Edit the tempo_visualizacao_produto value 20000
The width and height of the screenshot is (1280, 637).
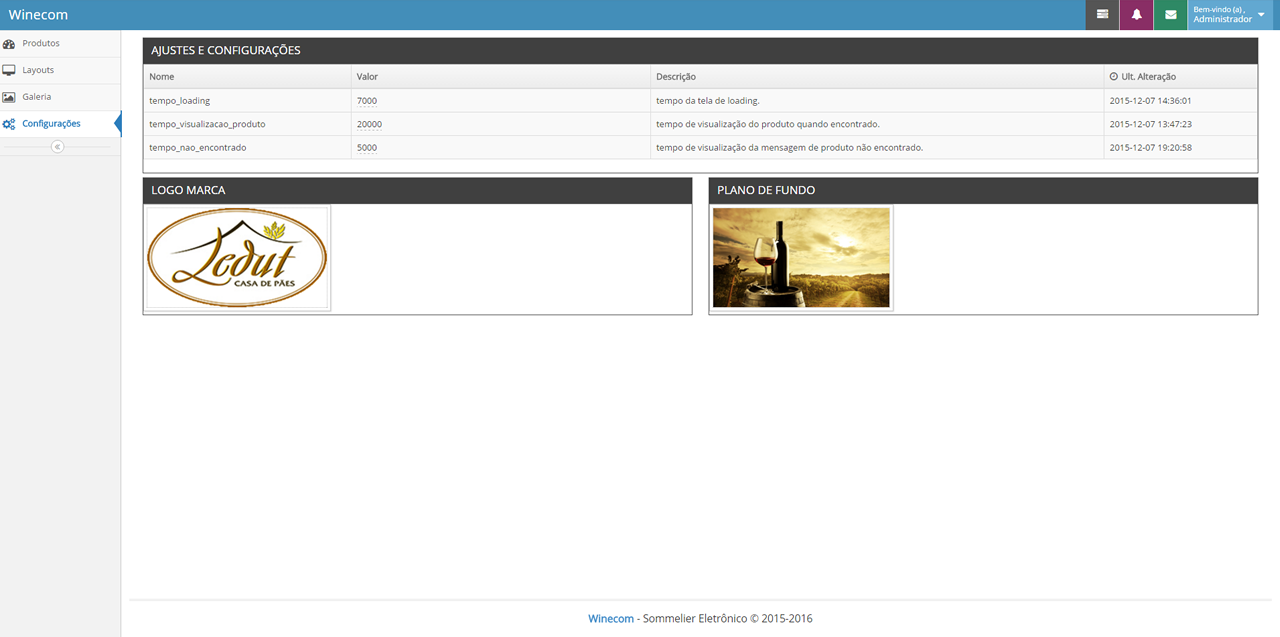[369, 125]
